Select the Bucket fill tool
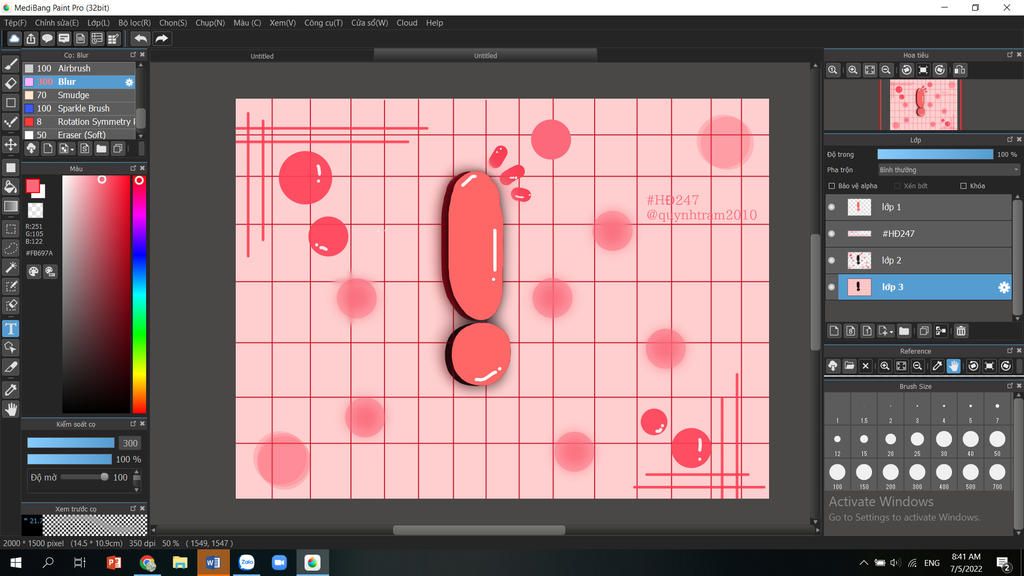1024x576 pixels. [x=10, y=187]
